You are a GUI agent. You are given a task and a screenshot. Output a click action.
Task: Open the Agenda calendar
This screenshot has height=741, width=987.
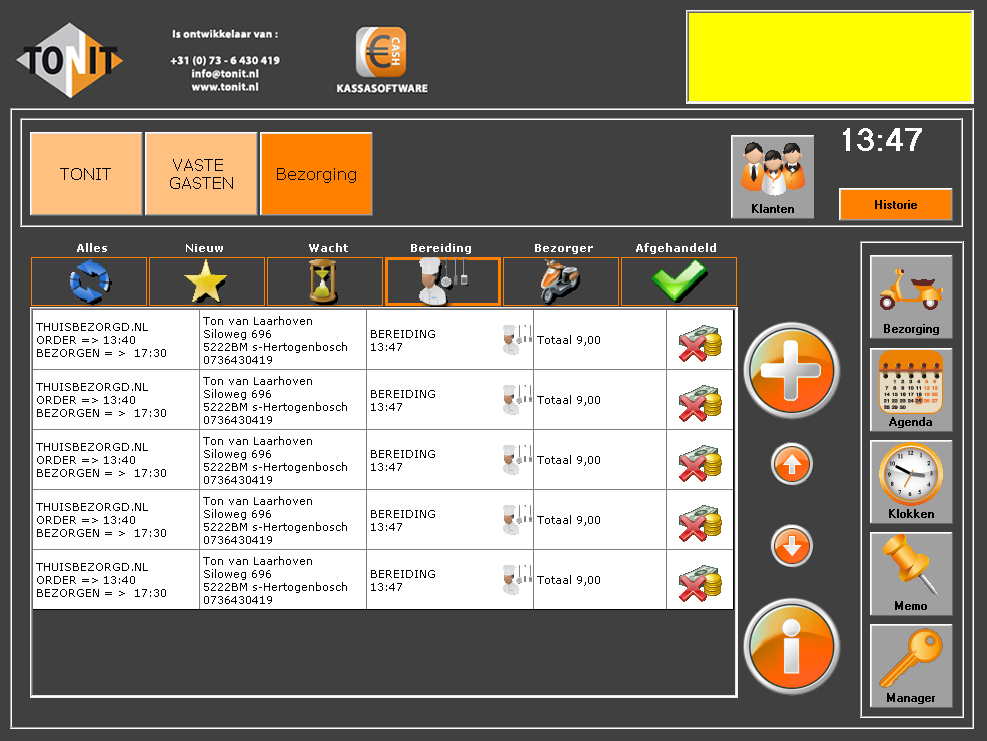pos(910,389)
